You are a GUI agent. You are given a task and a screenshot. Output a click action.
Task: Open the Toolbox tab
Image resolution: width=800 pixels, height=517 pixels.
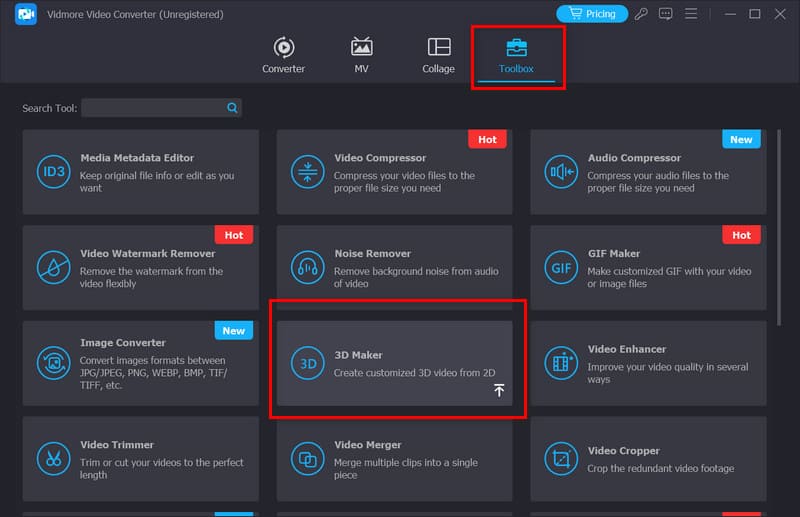point(517,56)
